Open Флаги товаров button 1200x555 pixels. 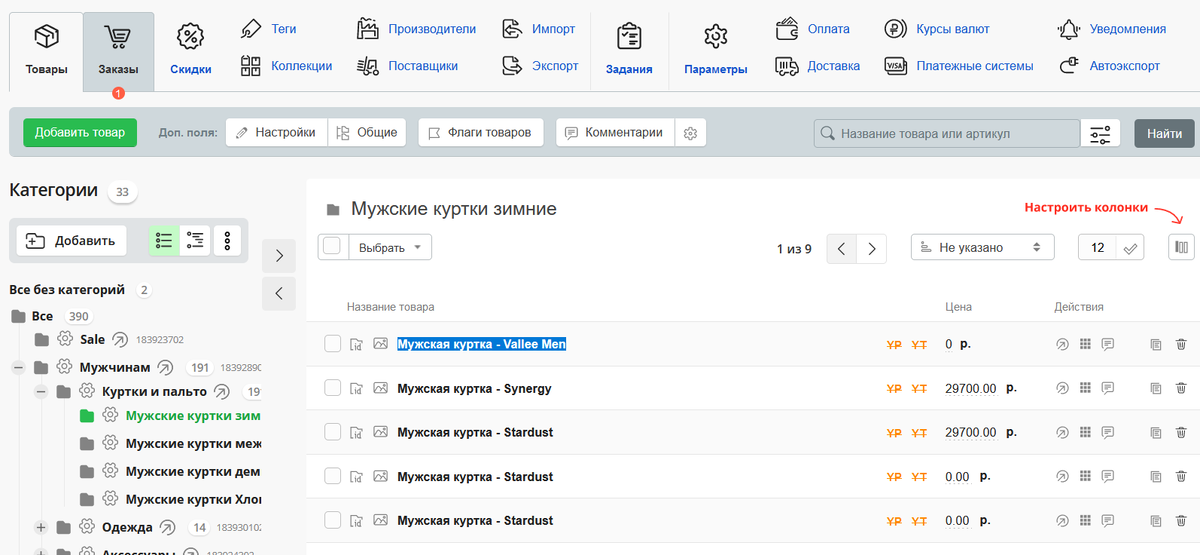(481, 132)
